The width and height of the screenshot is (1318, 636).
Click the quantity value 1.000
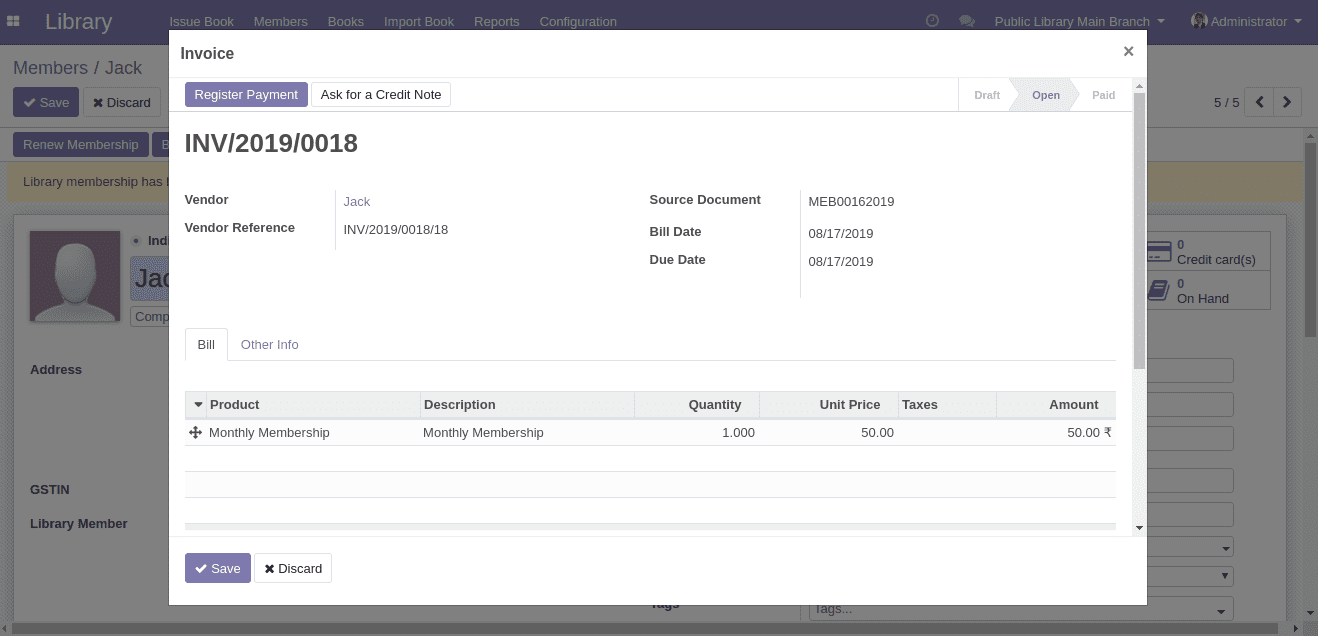(738, 433)
